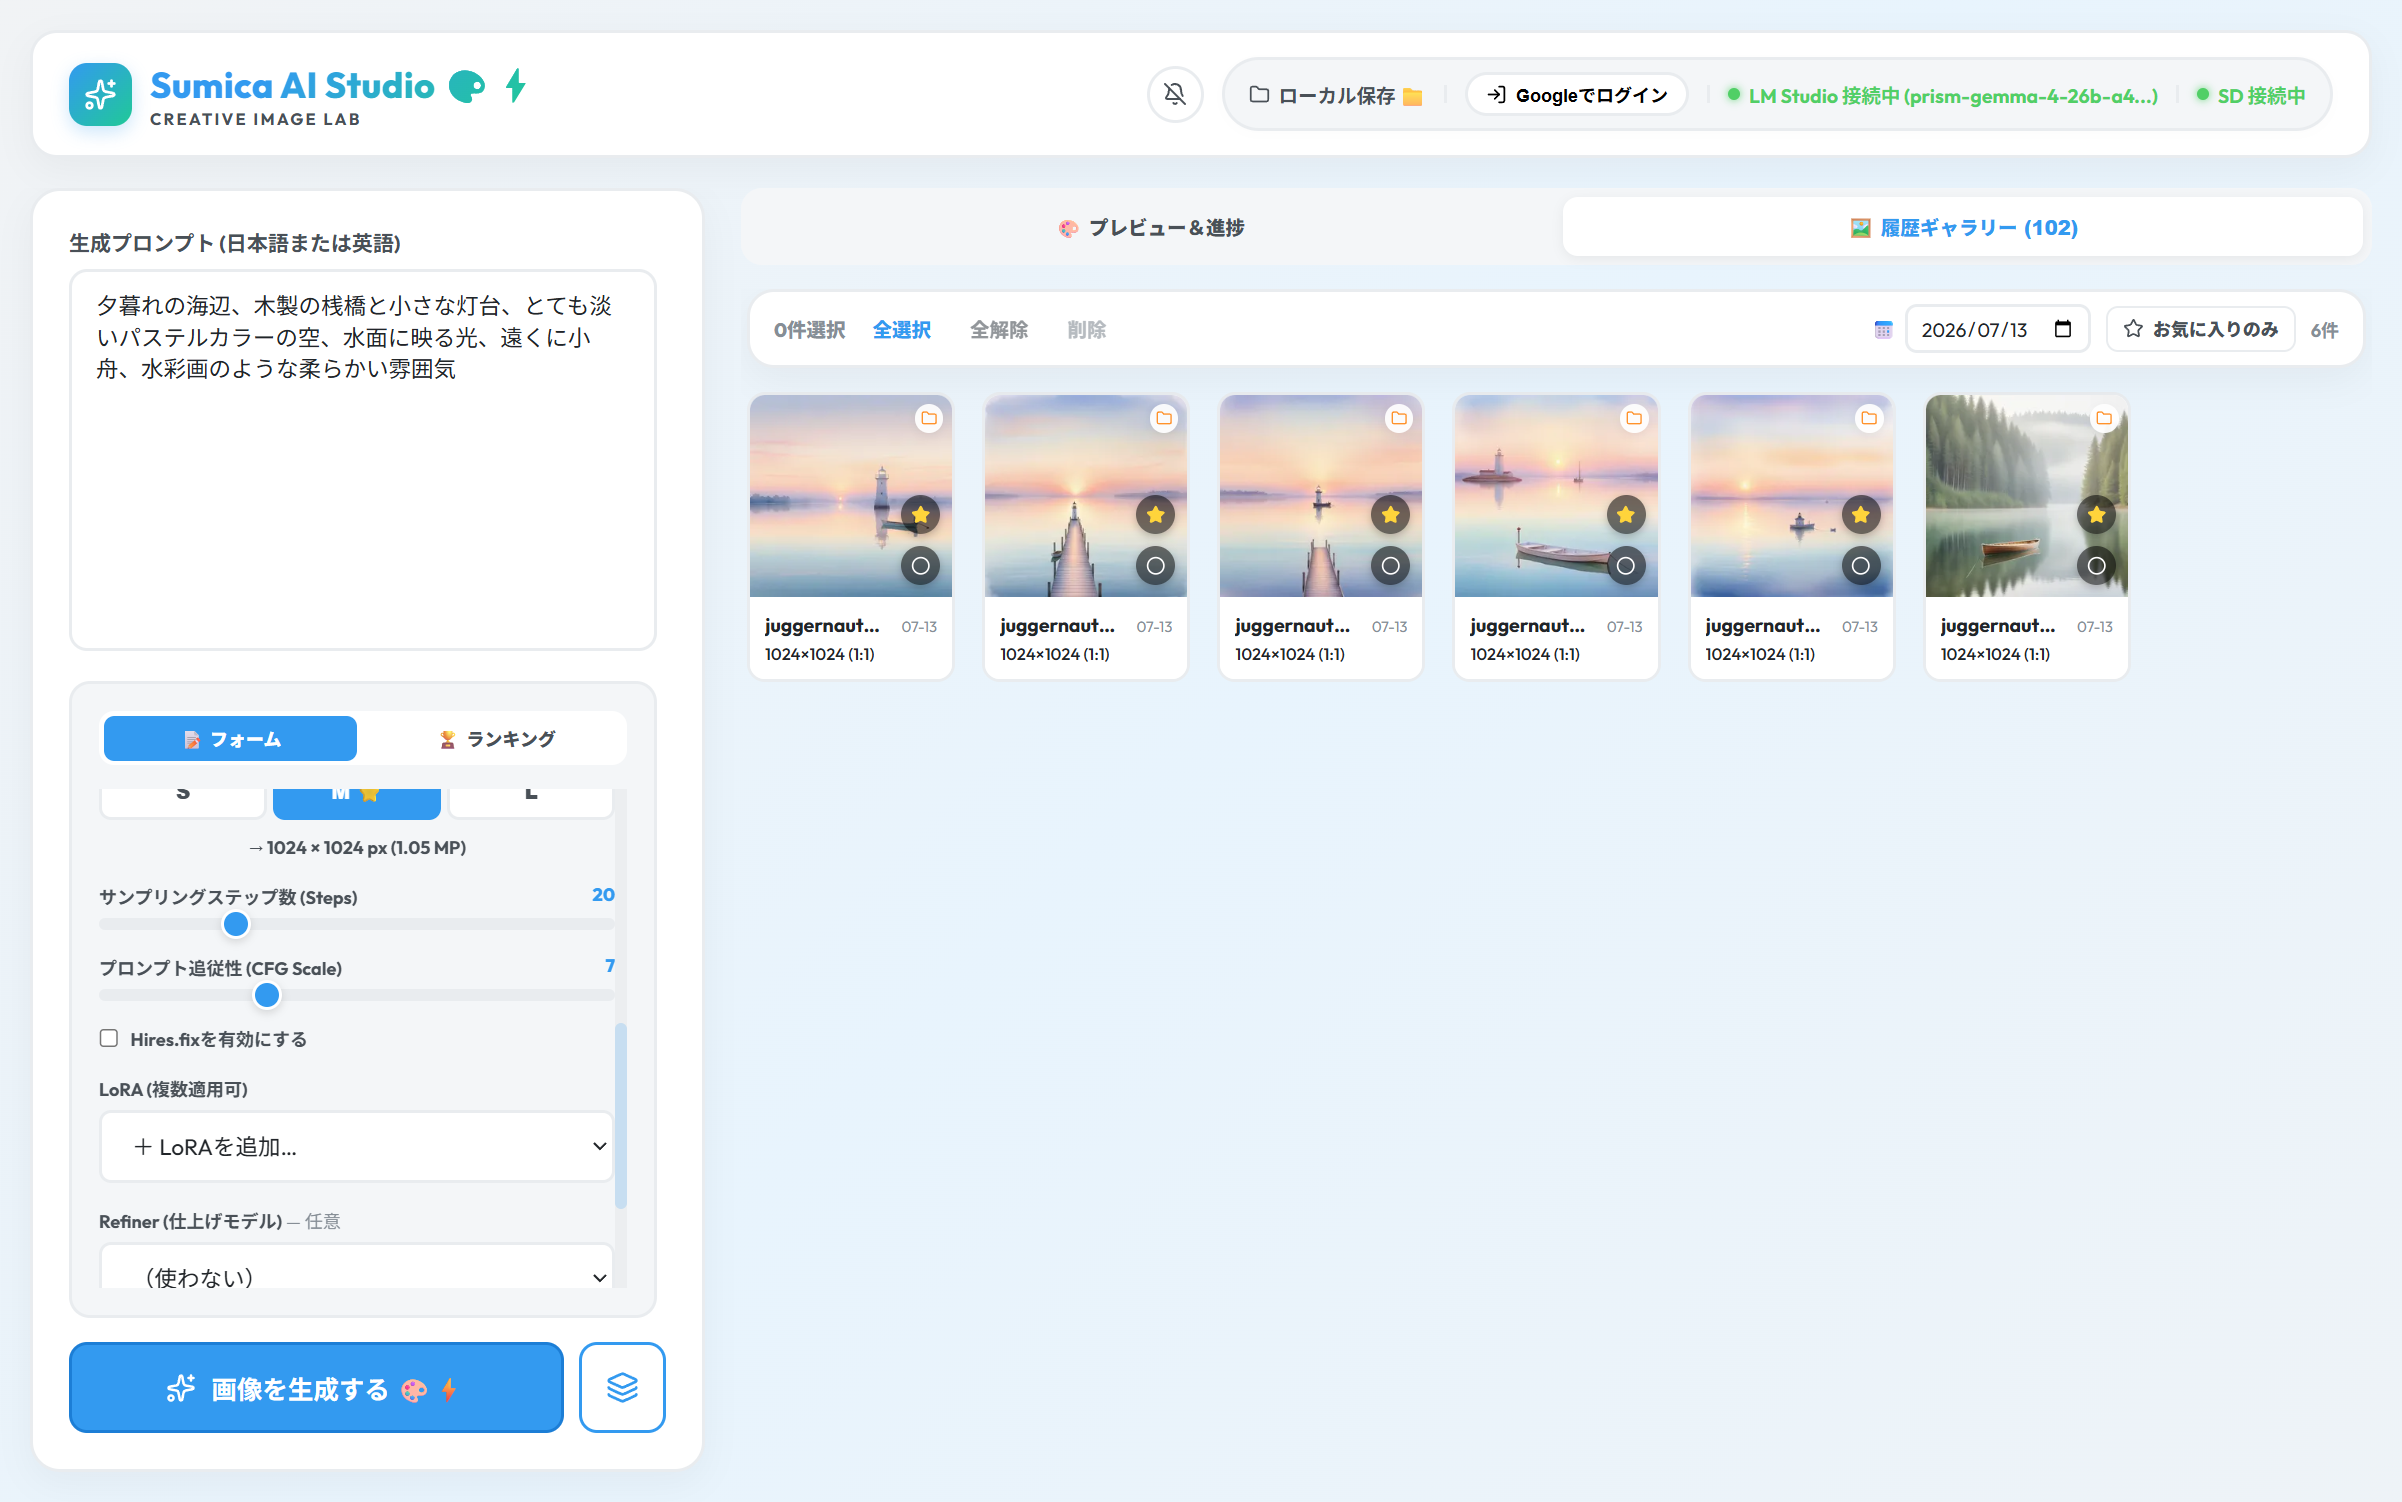
Task: Click folder icon on forest lake thumbnail
Action: 2104,418
